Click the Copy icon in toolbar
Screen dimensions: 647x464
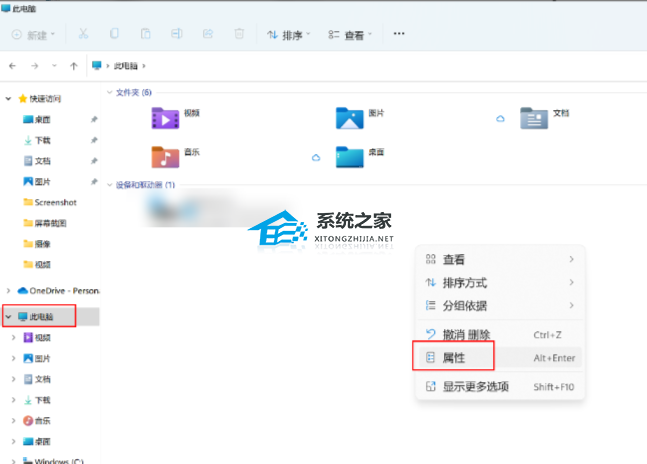[114, 34]
